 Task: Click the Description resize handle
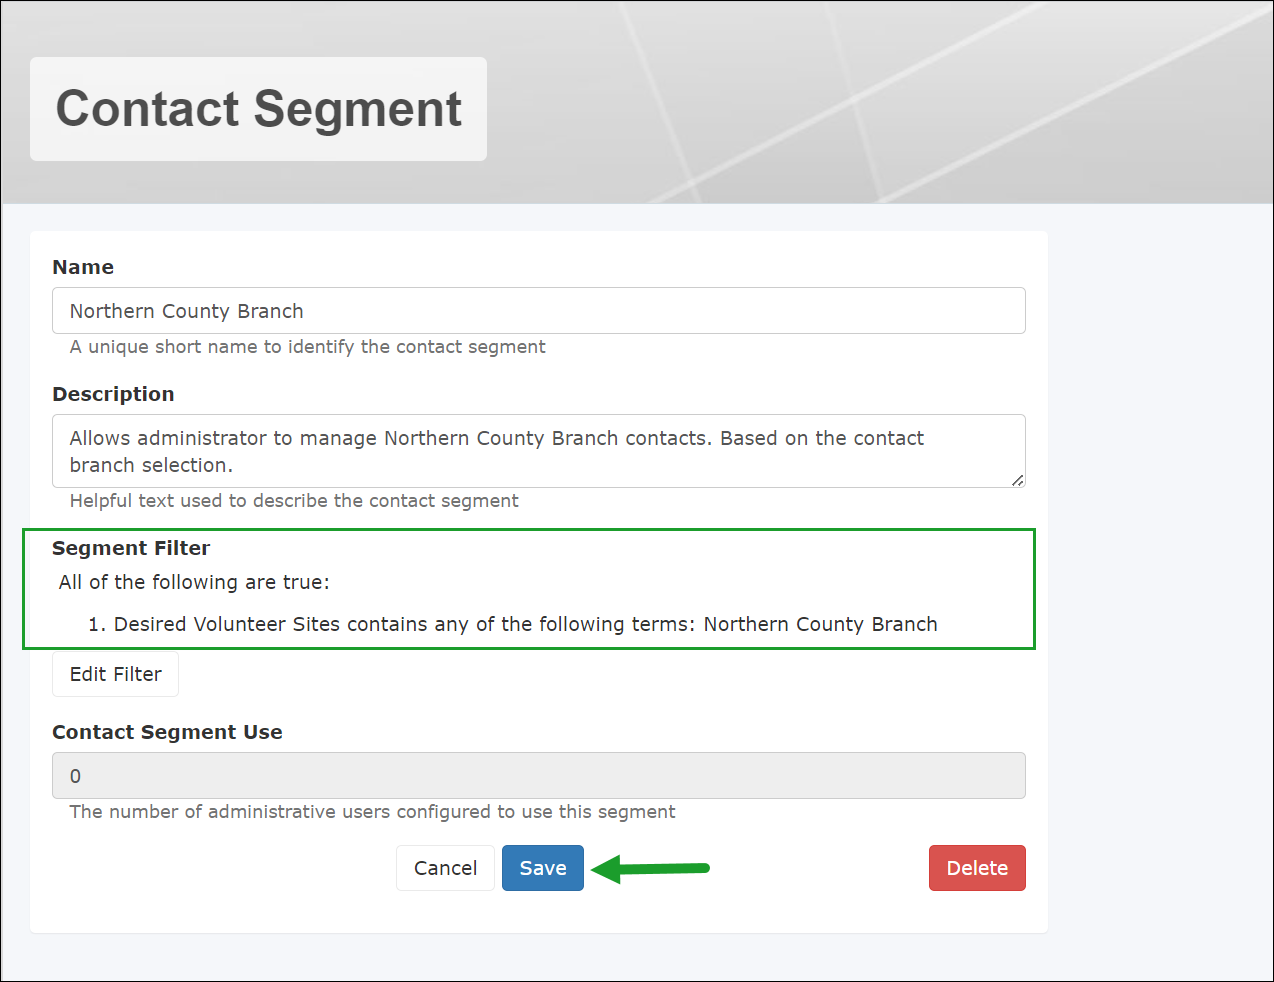point(1019,483)
